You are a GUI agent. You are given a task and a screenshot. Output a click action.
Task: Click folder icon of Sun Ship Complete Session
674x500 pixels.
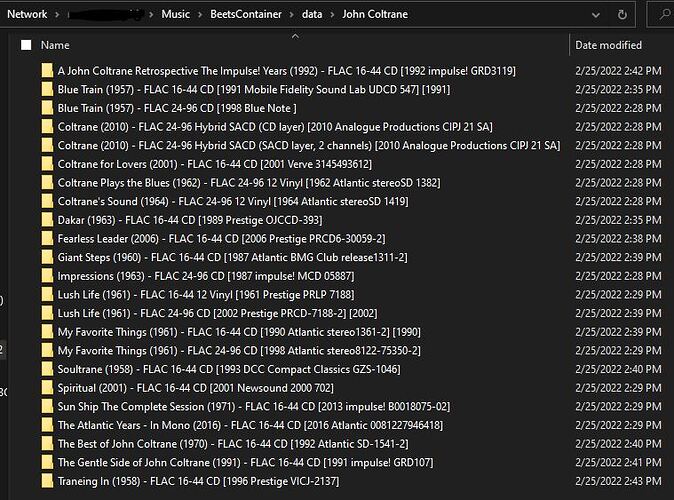point(47,406)
